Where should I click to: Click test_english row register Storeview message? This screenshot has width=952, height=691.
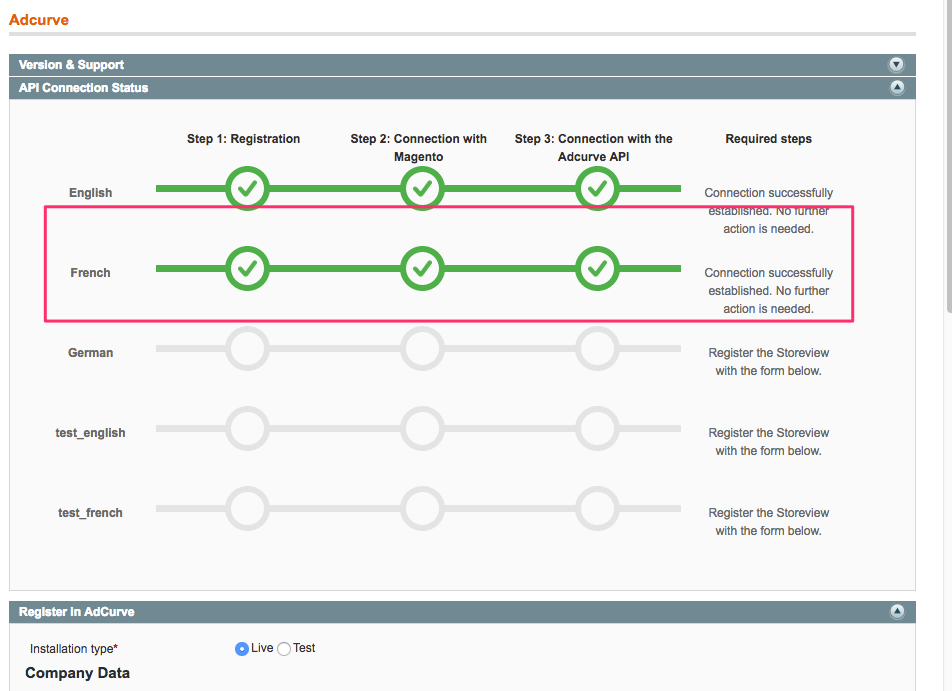point(769,442)
